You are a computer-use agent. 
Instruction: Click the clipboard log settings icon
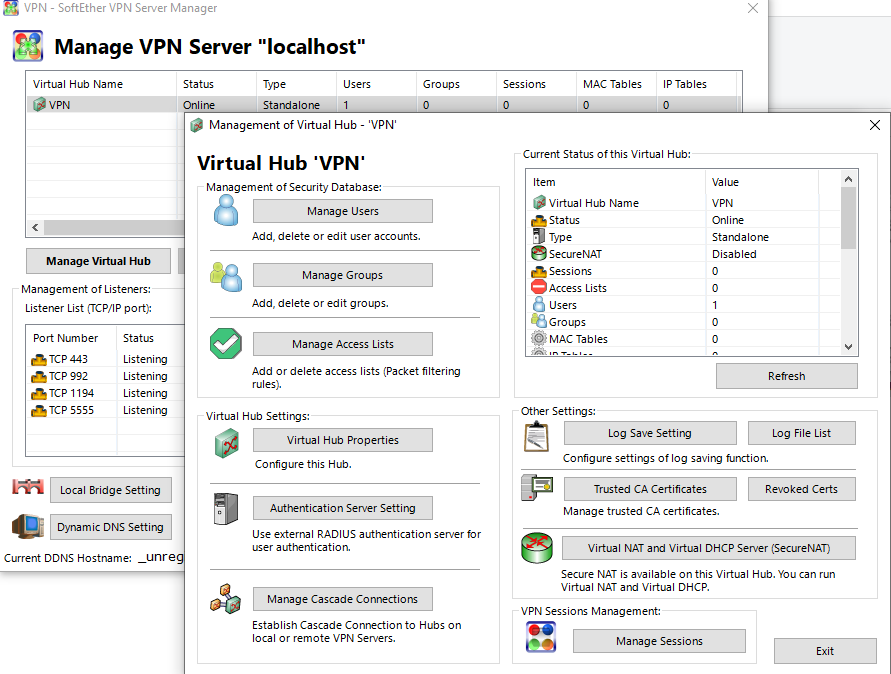pos(536,436)
